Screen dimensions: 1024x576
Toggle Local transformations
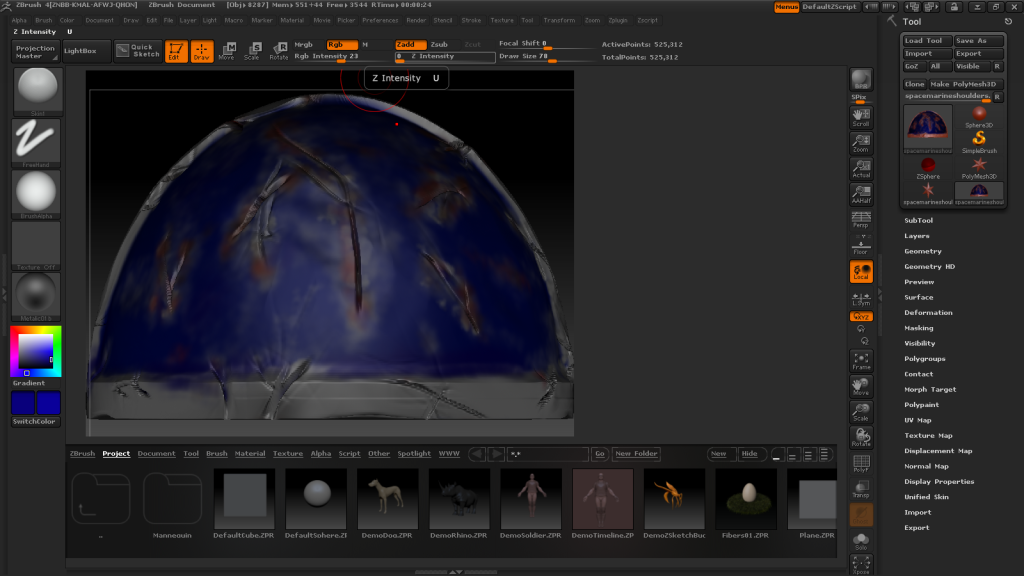(861, 272)
